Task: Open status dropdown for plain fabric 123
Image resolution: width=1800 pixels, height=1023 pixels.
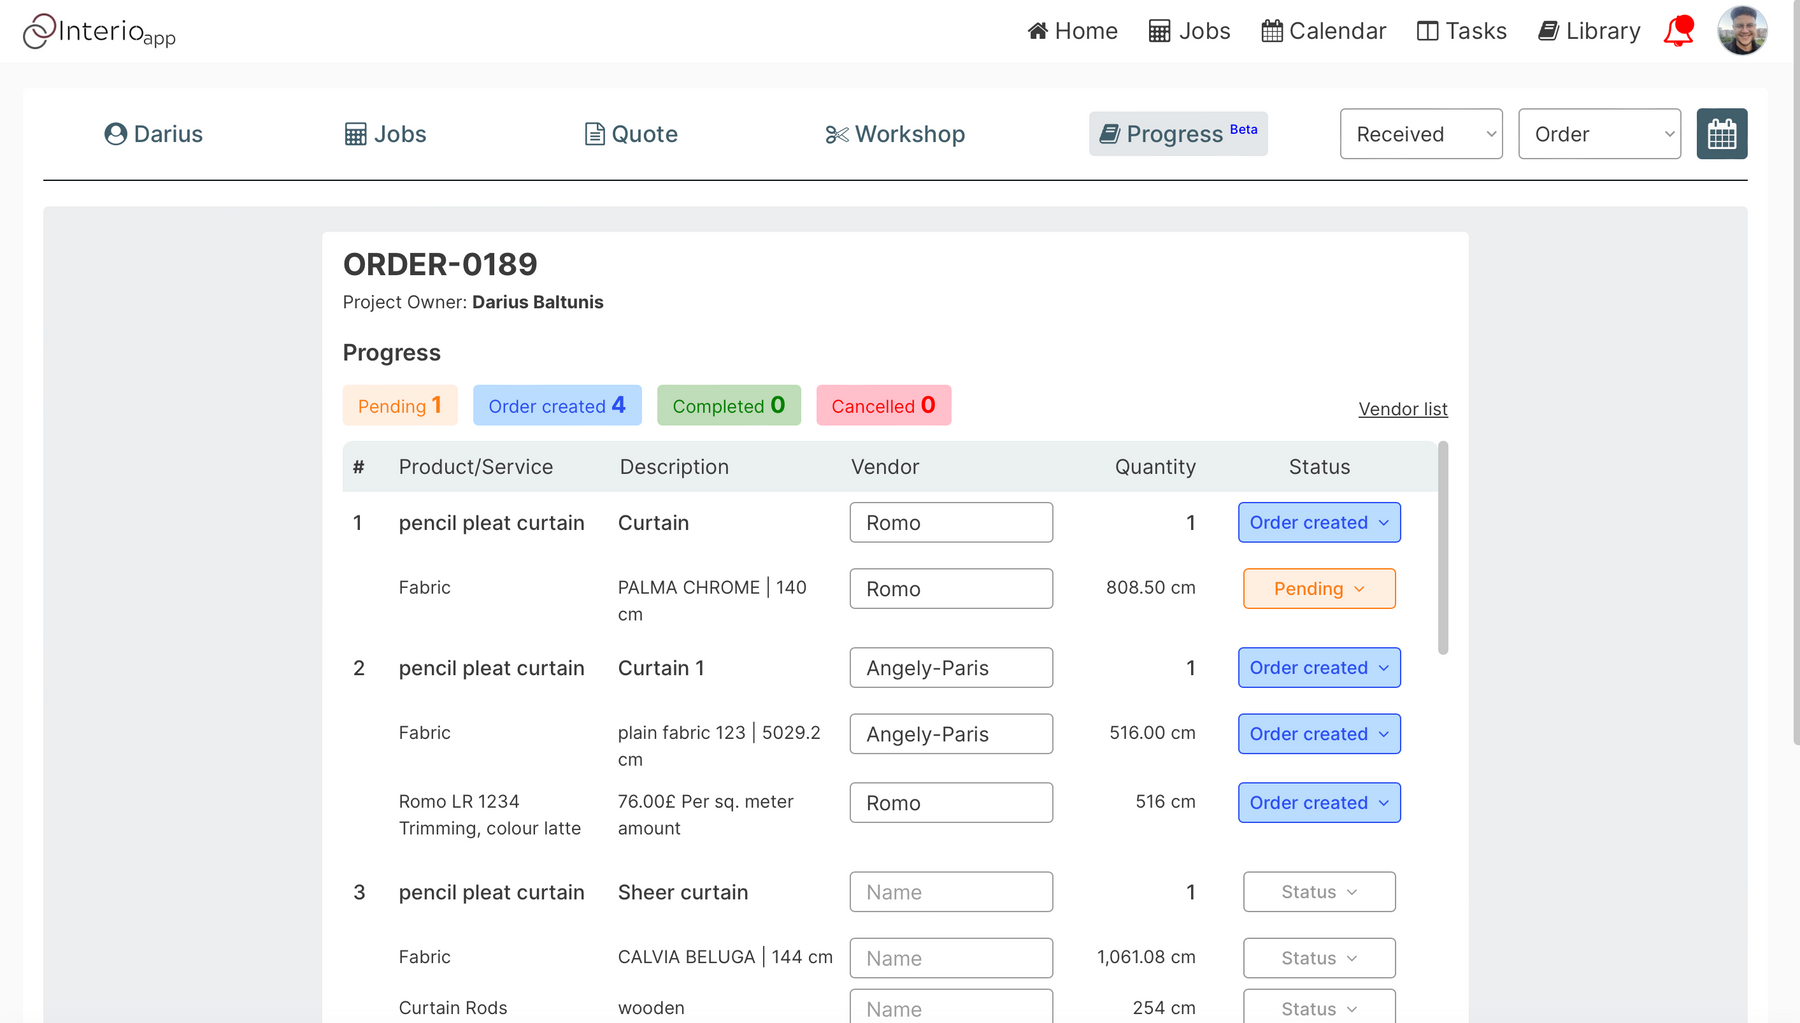Action: click(1319, 734)
